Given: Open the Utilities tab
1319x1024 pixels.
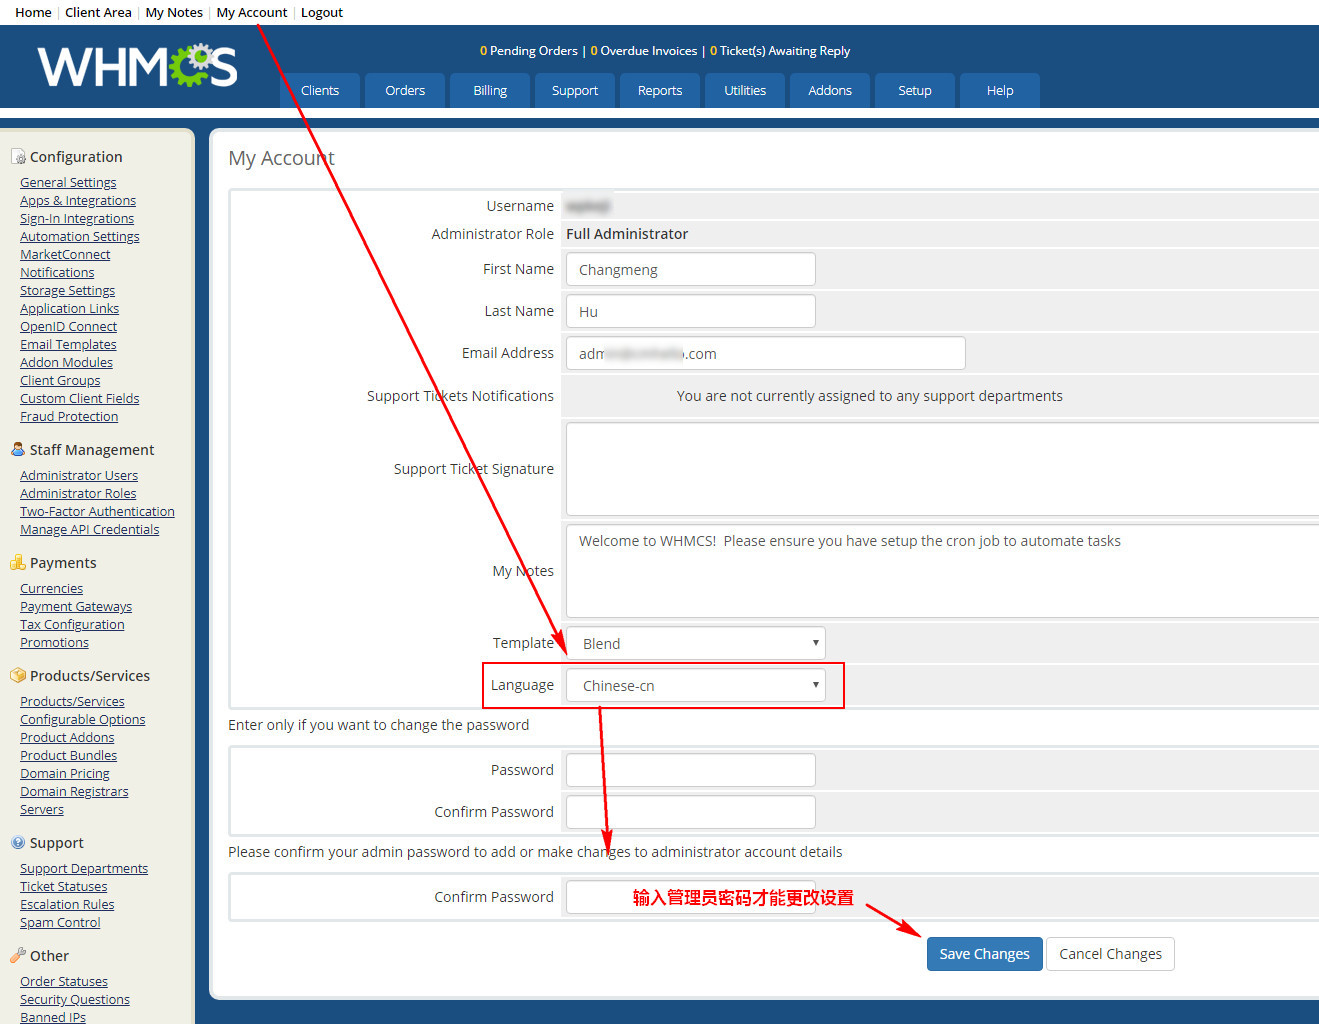Looking at the screenshot, I should click(x=745, y=90).
